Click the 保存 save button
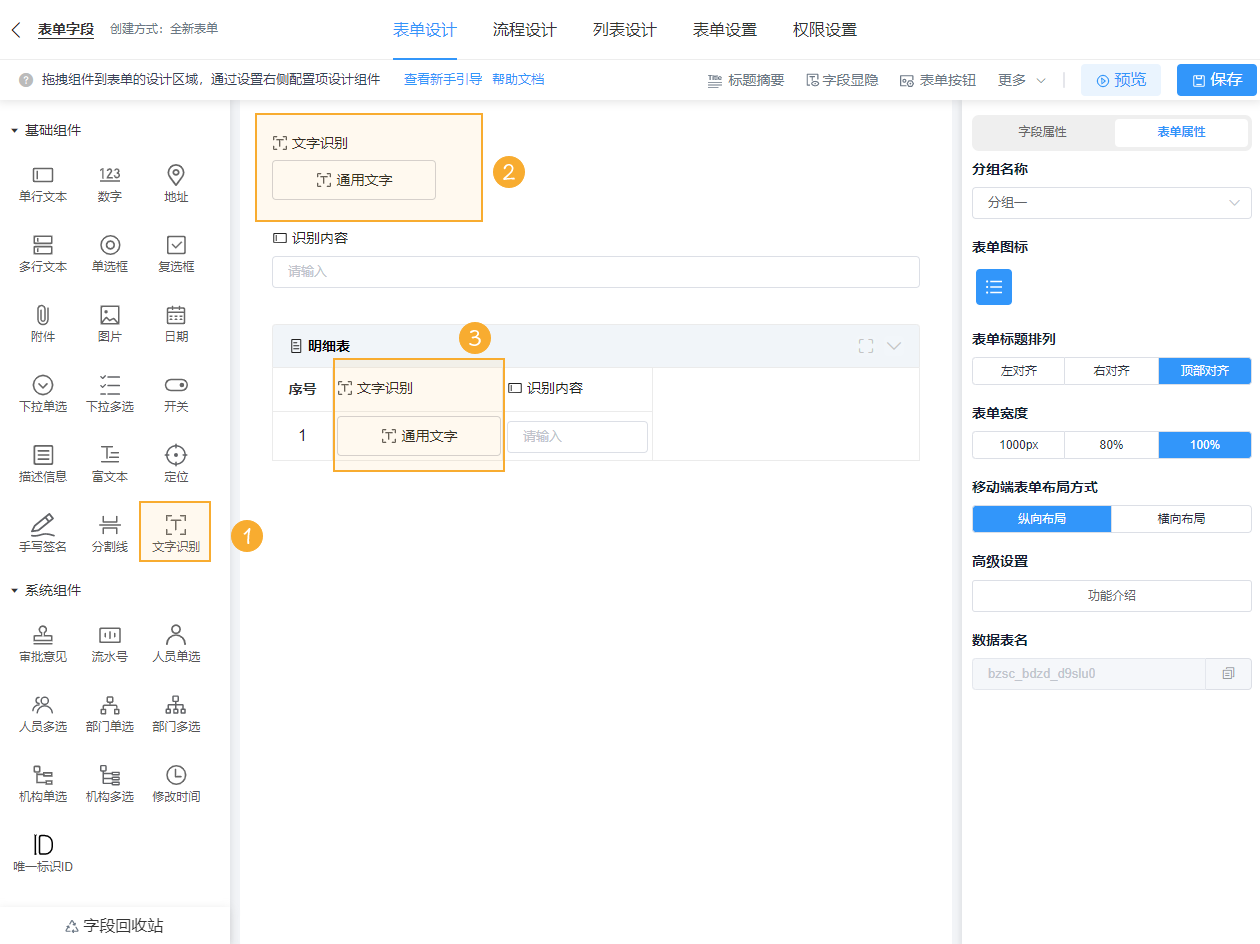Image resolution: width=1260 pixels, height=944 pixels. coord(1216,79)
